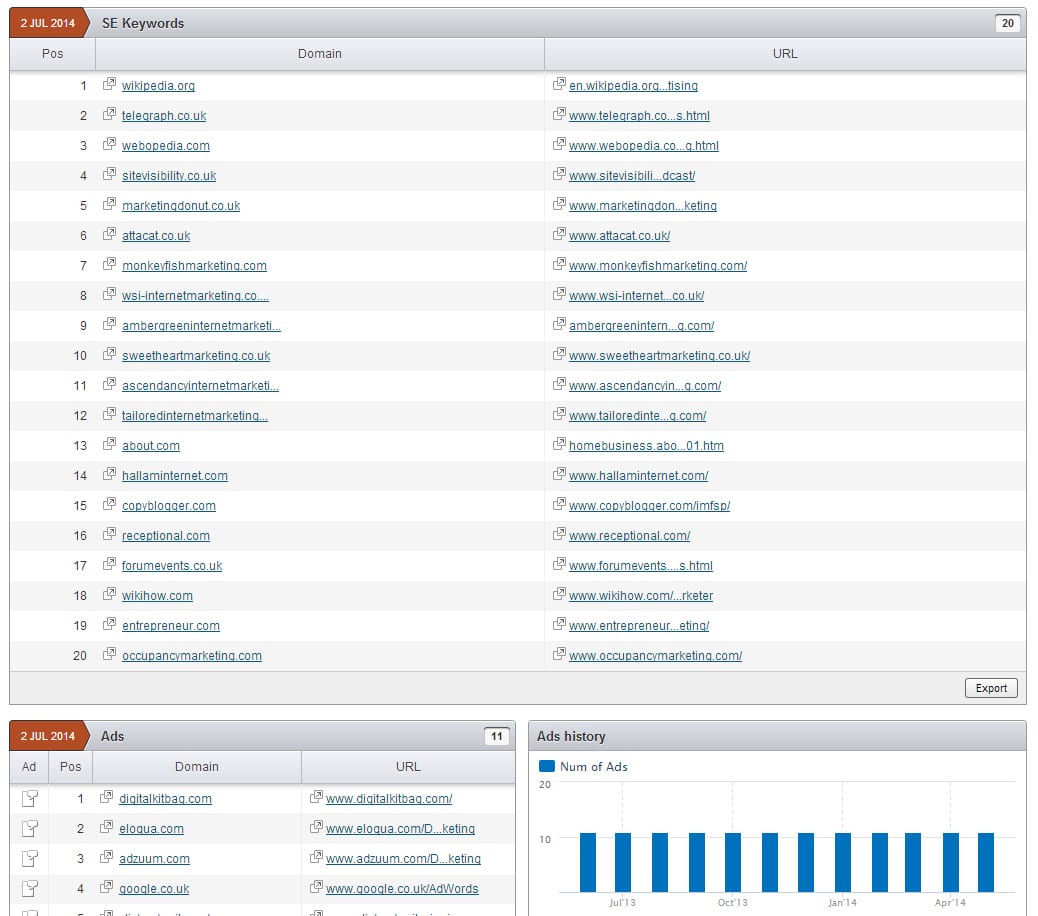This screenshot has width=1038, height=916.
Task: Open tailoredinternetmarketing... domain link
Action: (x=195, y=416)
